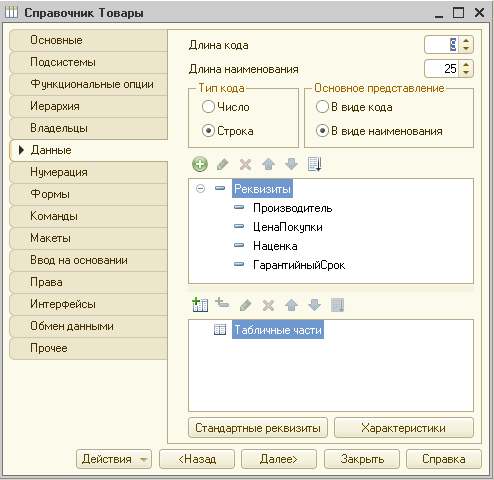
Task: Click the move up arrow above Реквизиты list
Action: pyautogui.click(x=269, y=164)
